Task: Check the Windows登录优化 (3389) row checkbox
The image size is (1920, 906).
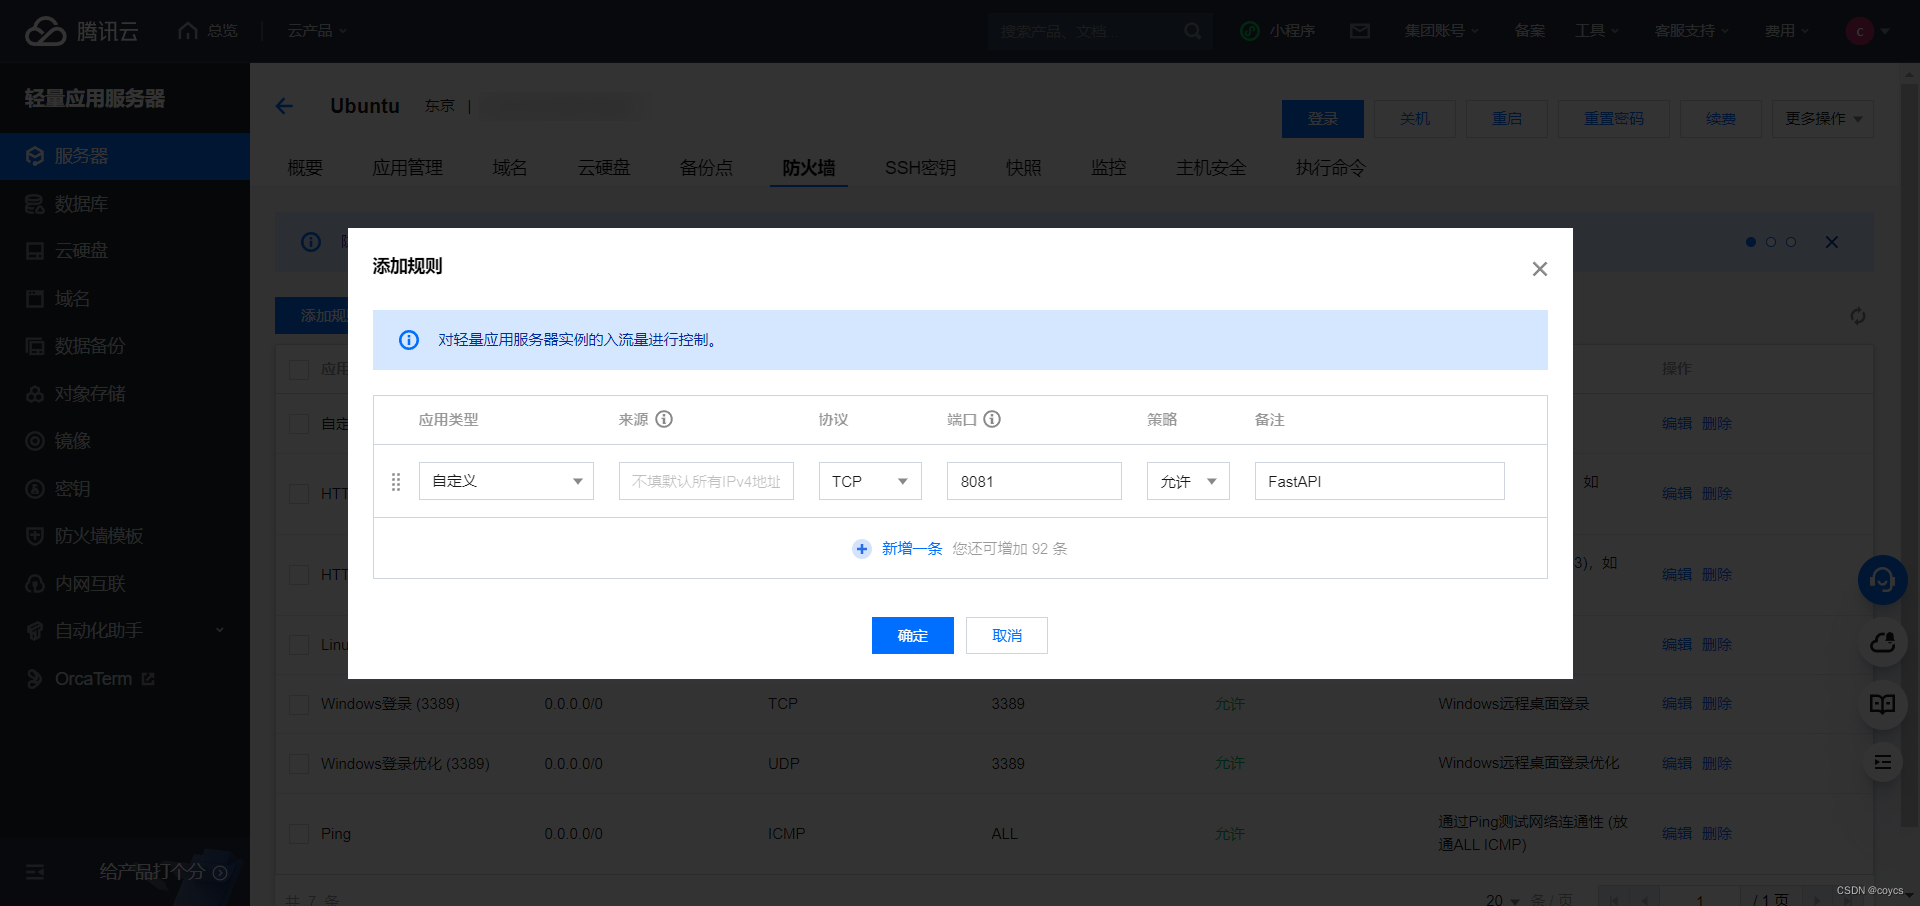Action: pos(299,764)
